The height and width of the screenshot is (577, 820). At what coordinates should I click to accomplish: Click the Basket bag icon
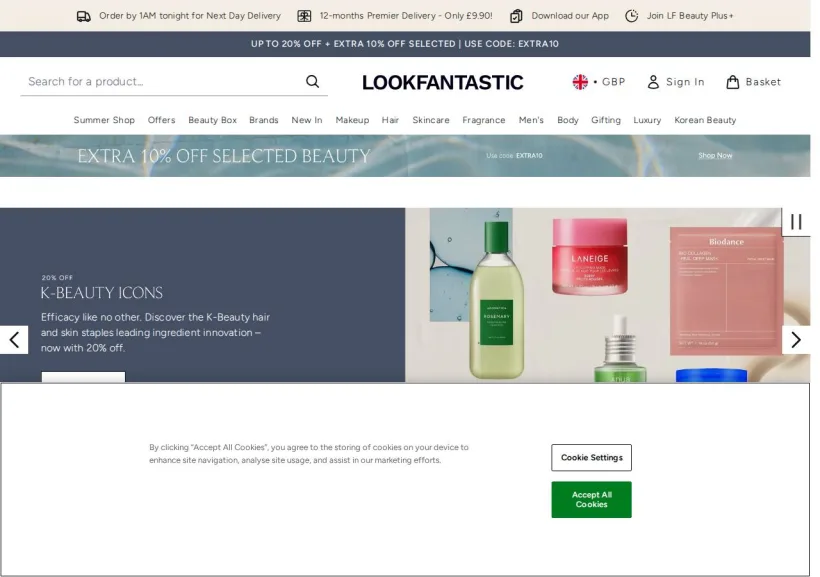[x=733, y=82]
